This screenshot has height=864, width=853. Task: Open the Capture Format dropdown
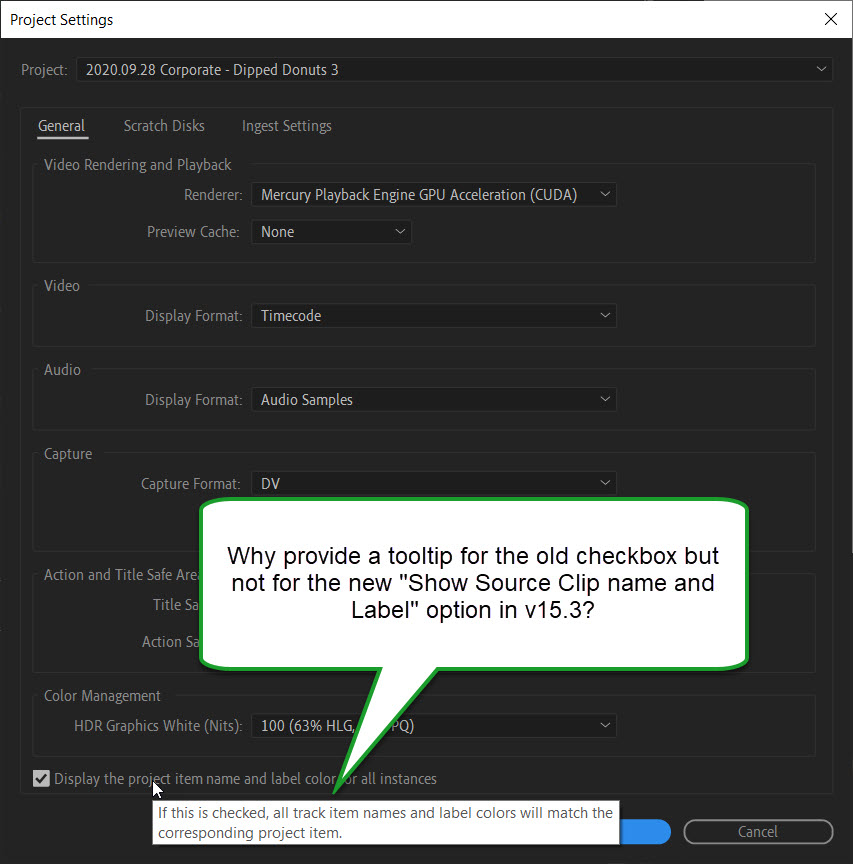[434, 483]
